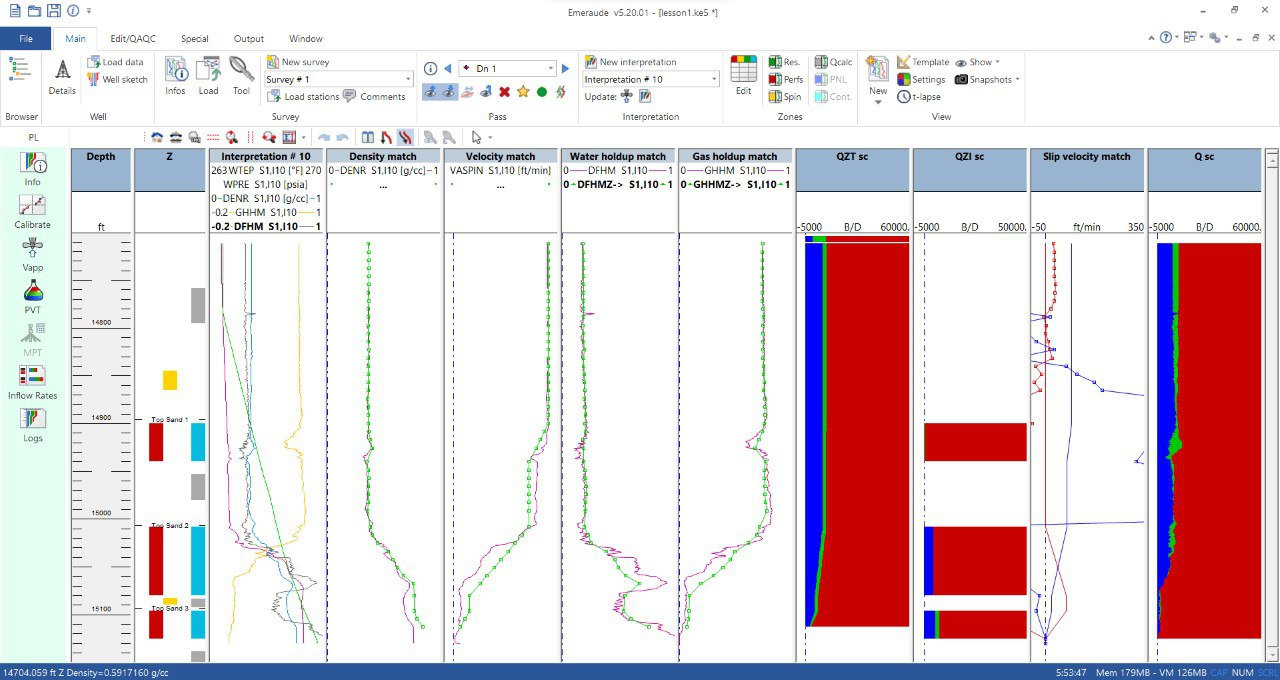
Task: Toggle the green circle pass status
Action: point(542,92)
